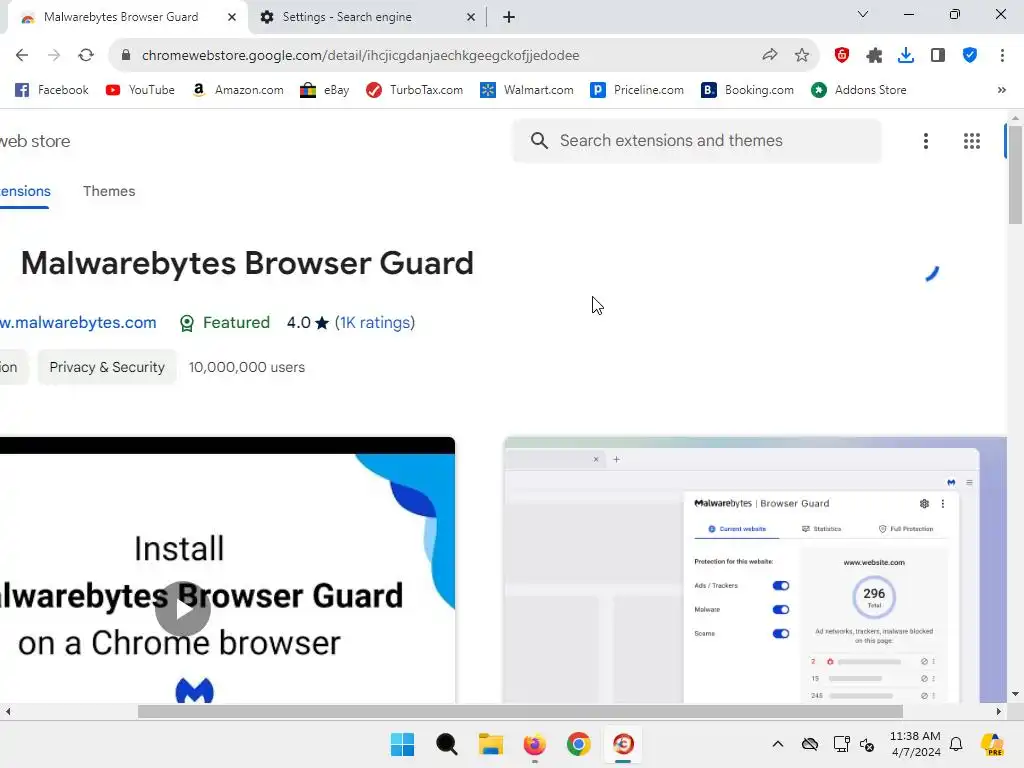Reload the current page
This screenshot has height=768, width=1024.
86,56
